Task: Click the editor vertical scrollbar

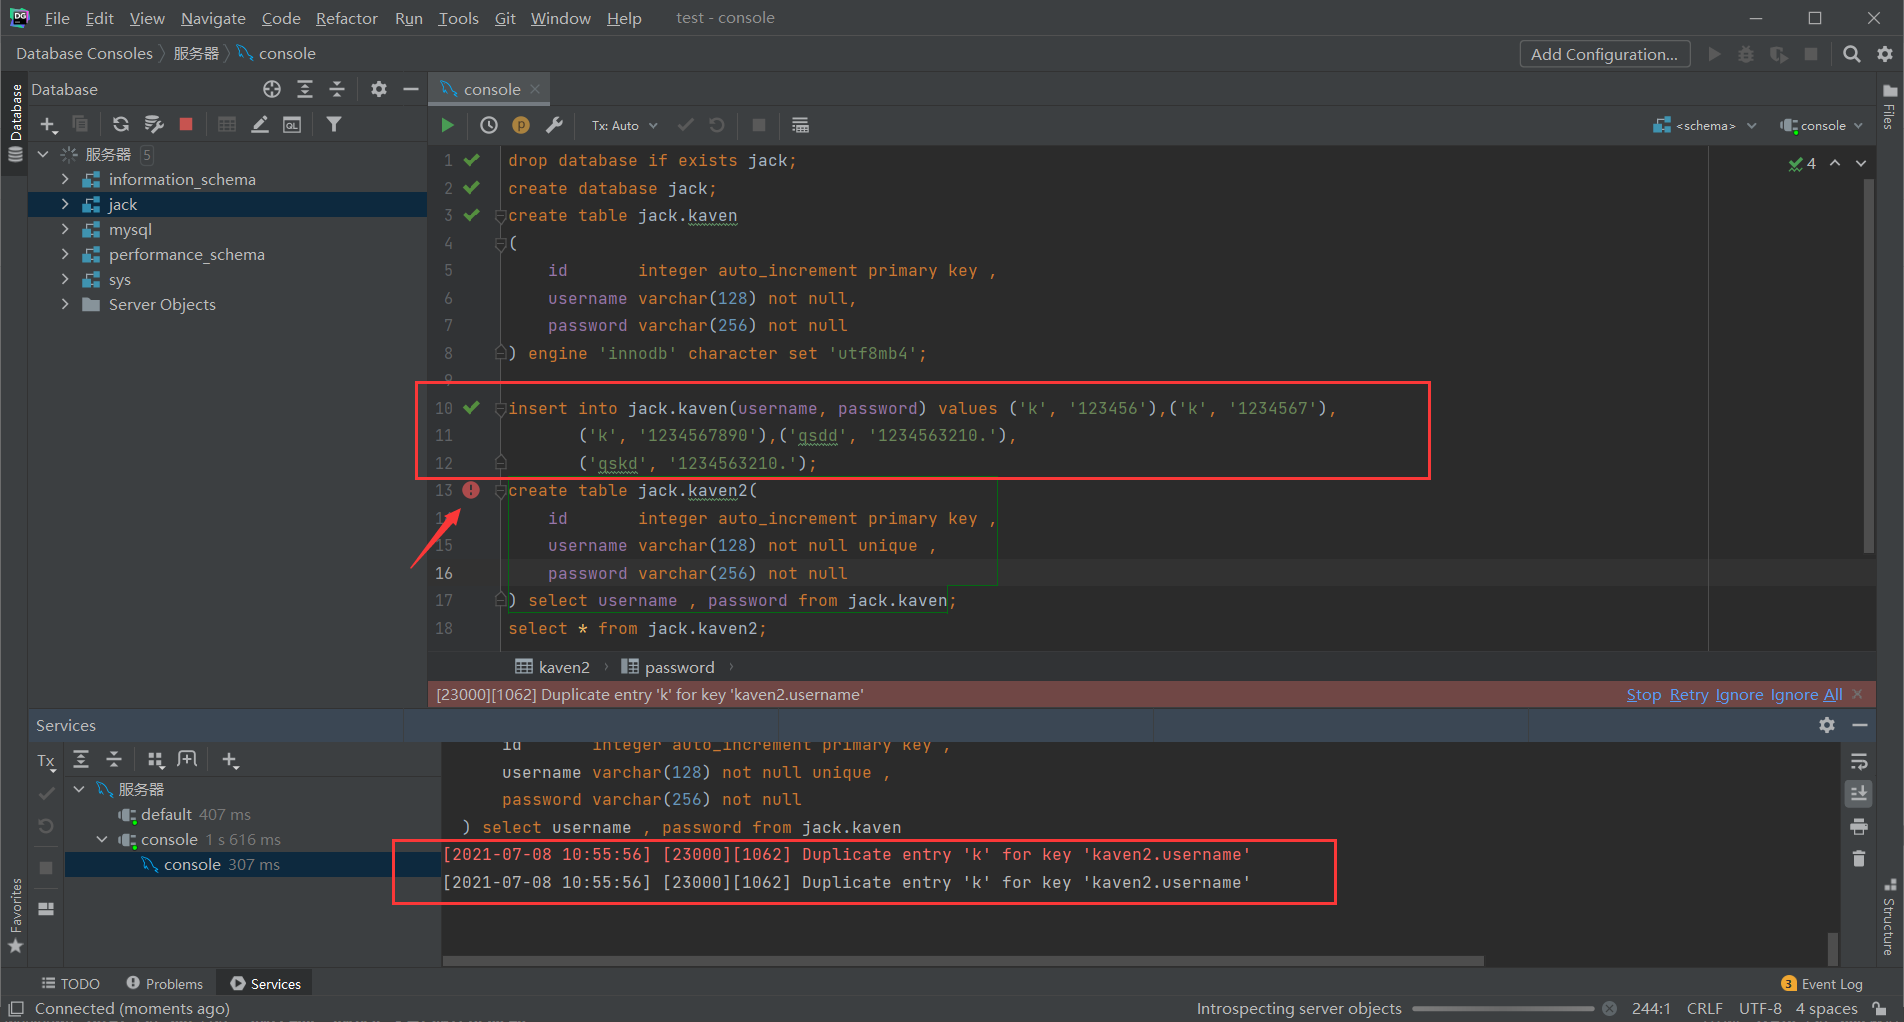Action: (1868, 365)
